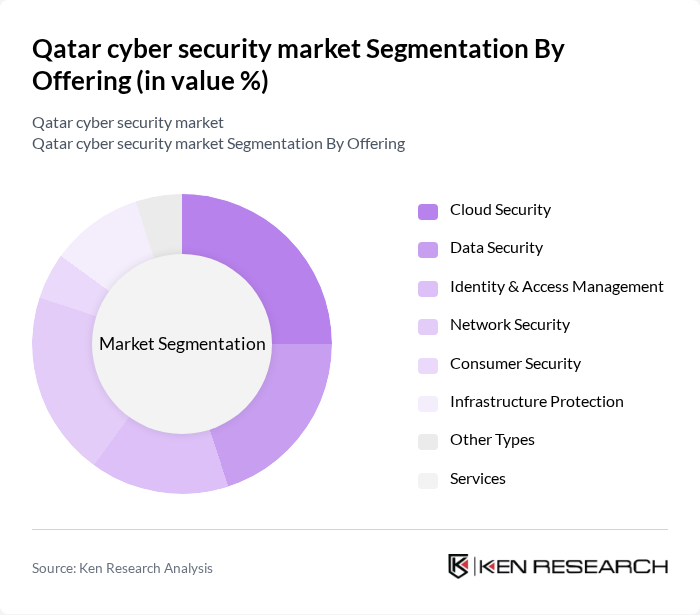700x615 pixels.
Task: Toggle the Cloud Security legend label
Action: click(x=500, y=210)
